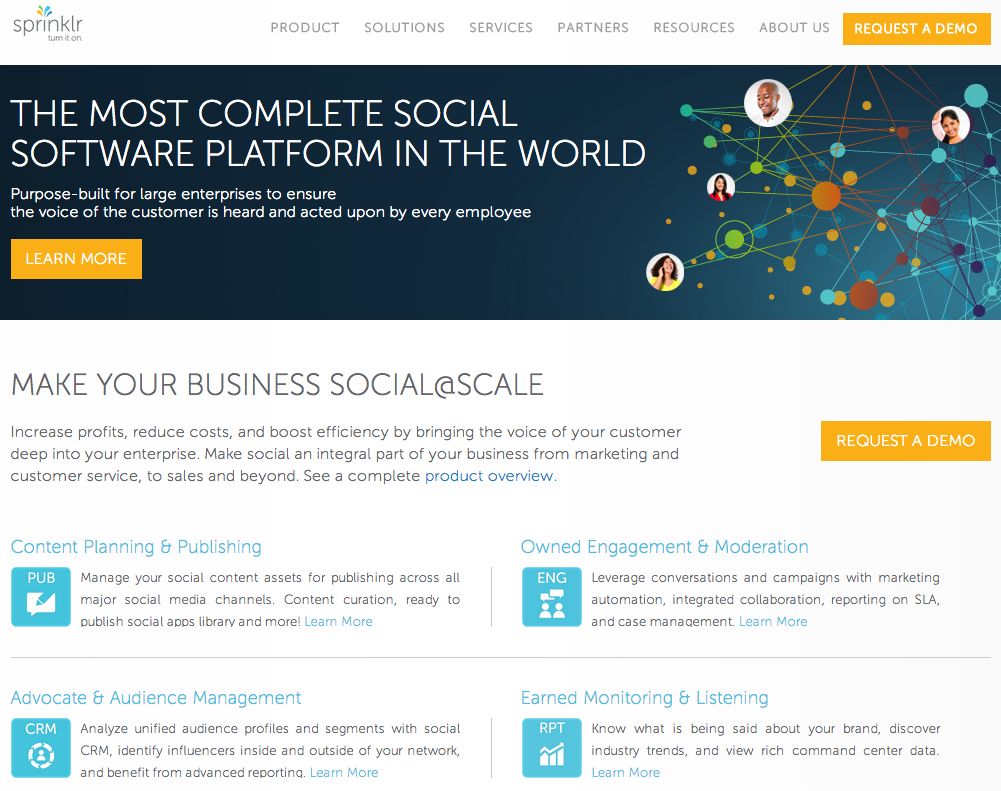The image size is (1001, 791).
Task: Click the PUB publishing icon
Action: coord(41,597)
